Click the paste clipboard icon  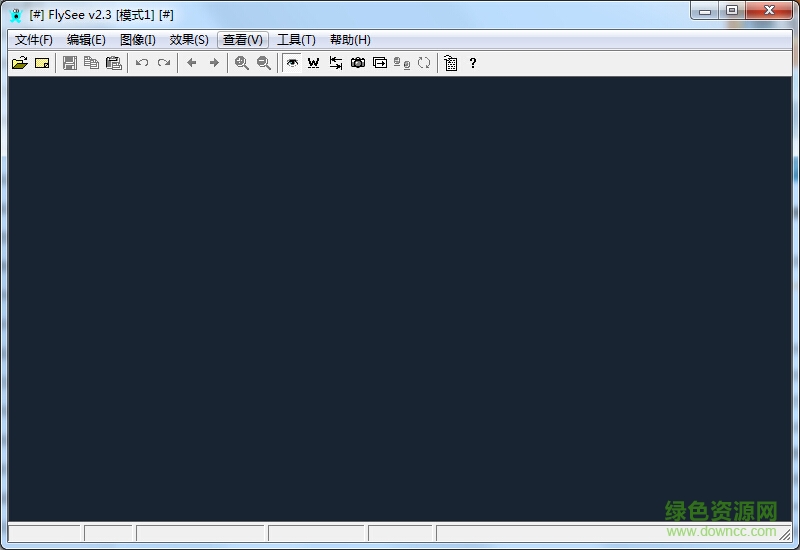click(x=113, y=63)
